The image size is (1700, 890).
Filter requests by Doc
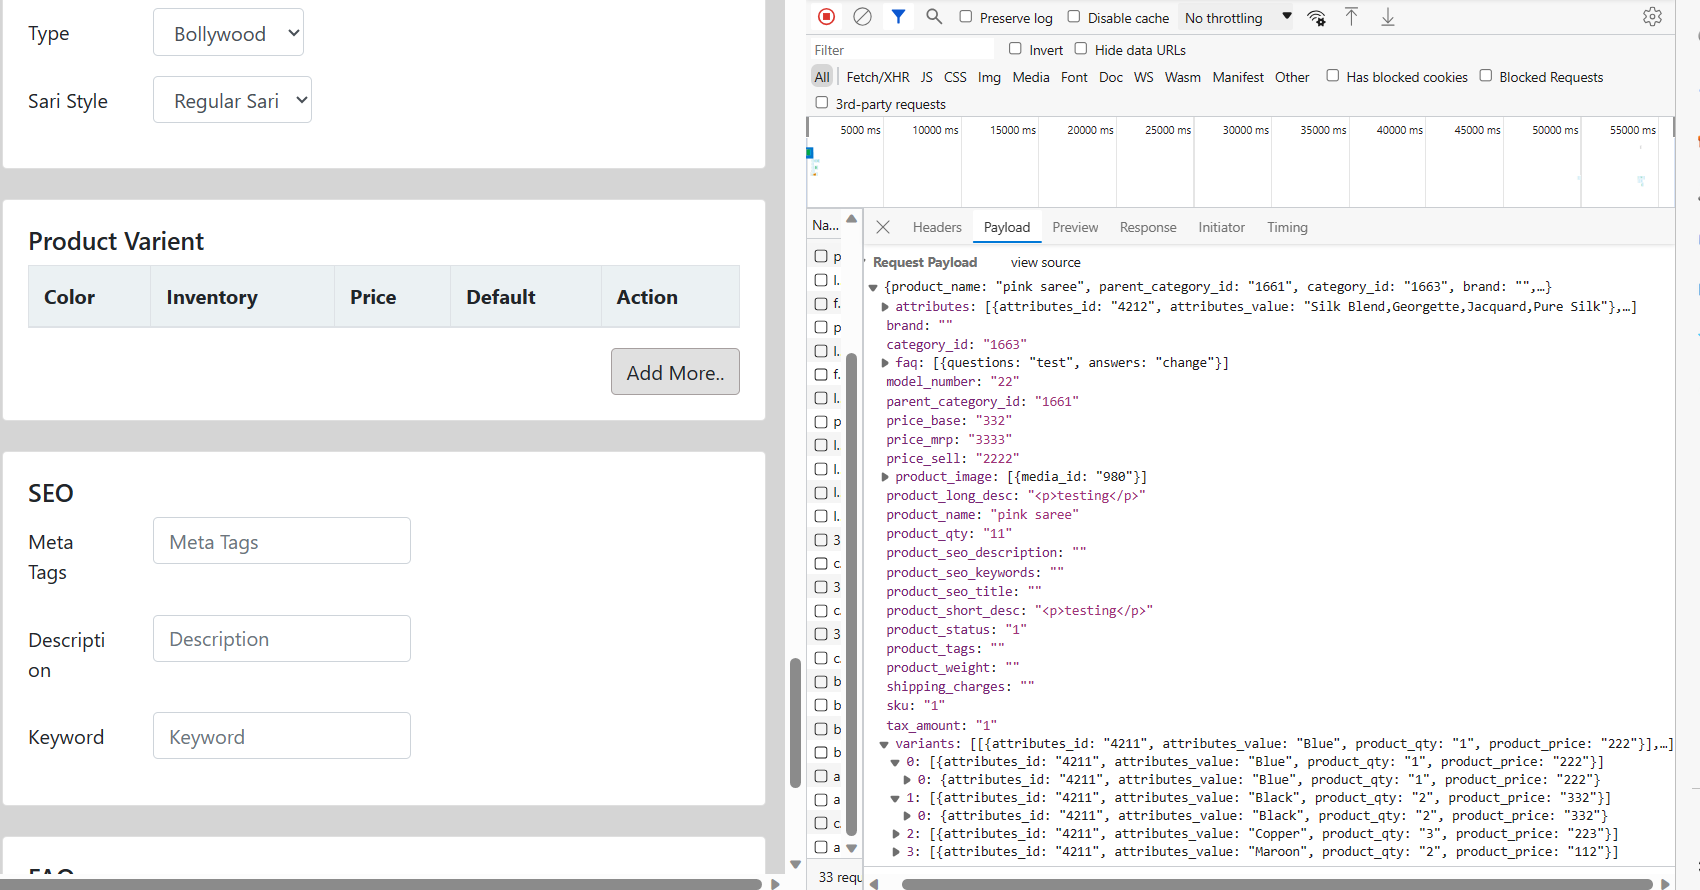pos(1111,77)
